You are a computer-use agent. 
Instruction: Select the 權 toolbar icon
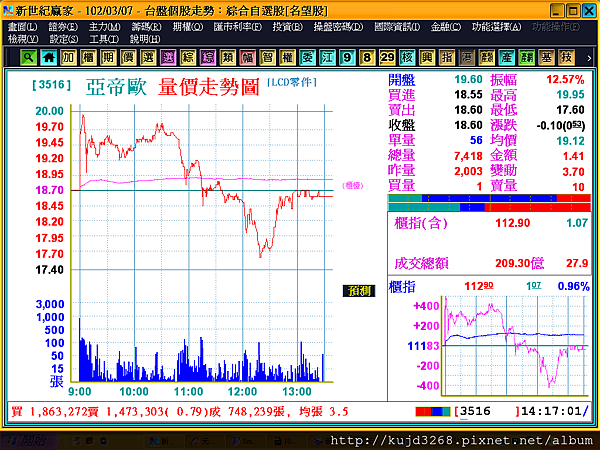pos(287,58)
